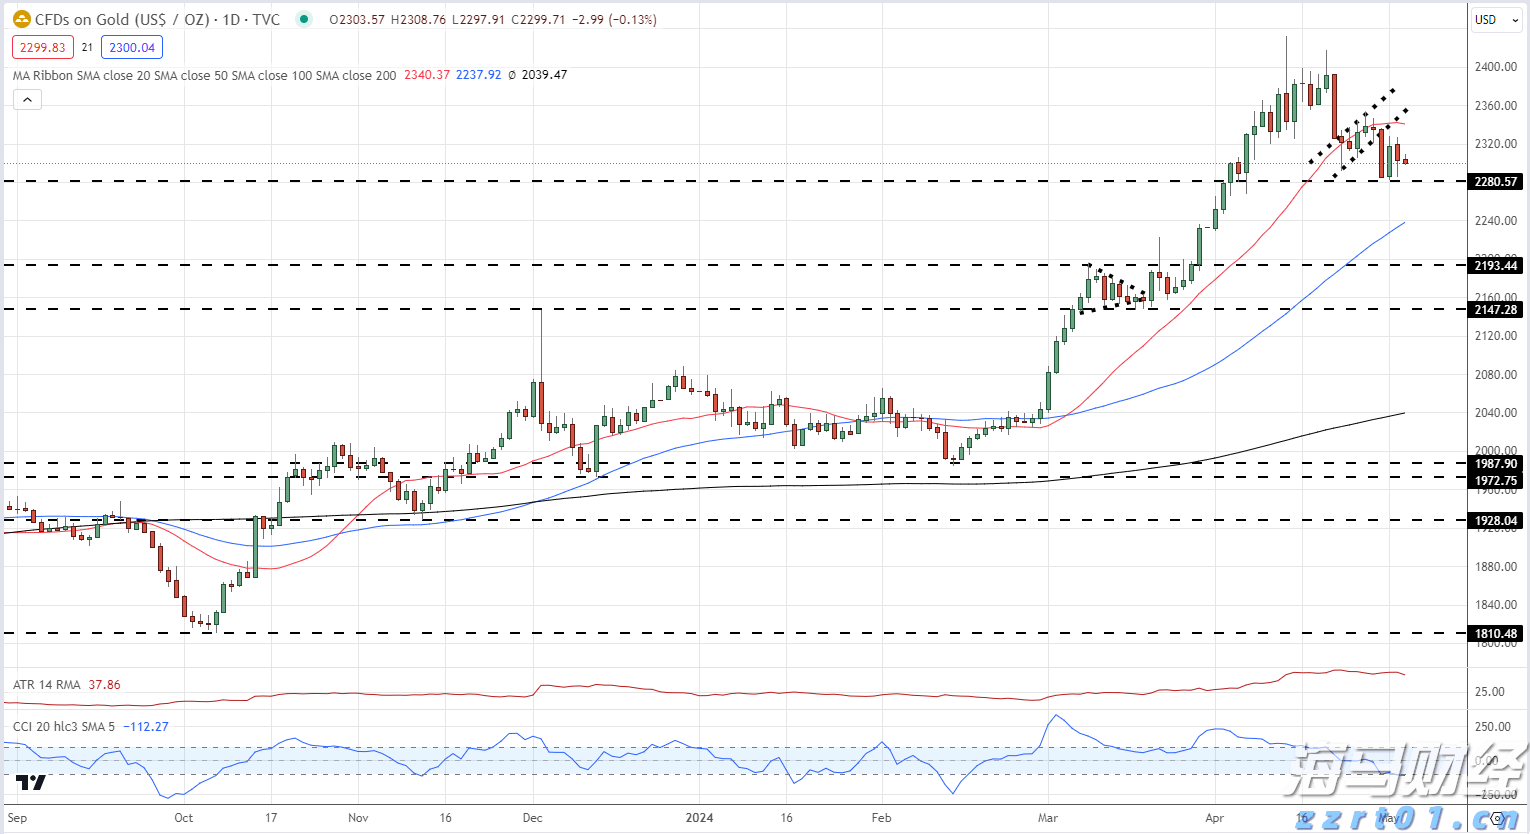Click the gold symbol logo icon
1530x834 pixels.
21,19
